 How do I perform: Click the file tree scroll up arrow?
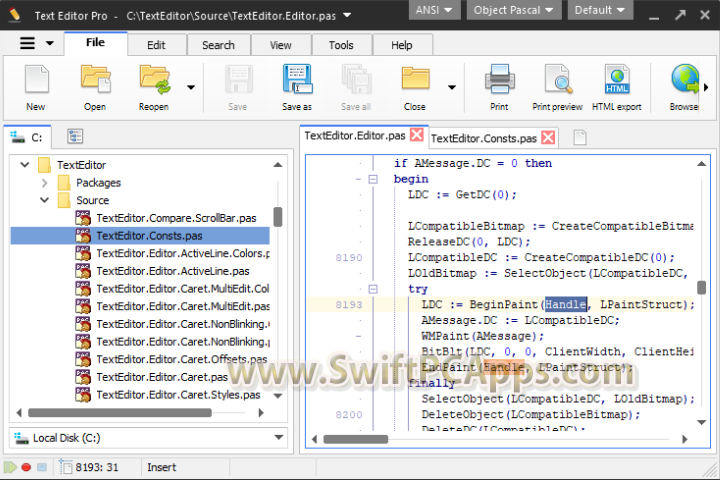point(278,164)
